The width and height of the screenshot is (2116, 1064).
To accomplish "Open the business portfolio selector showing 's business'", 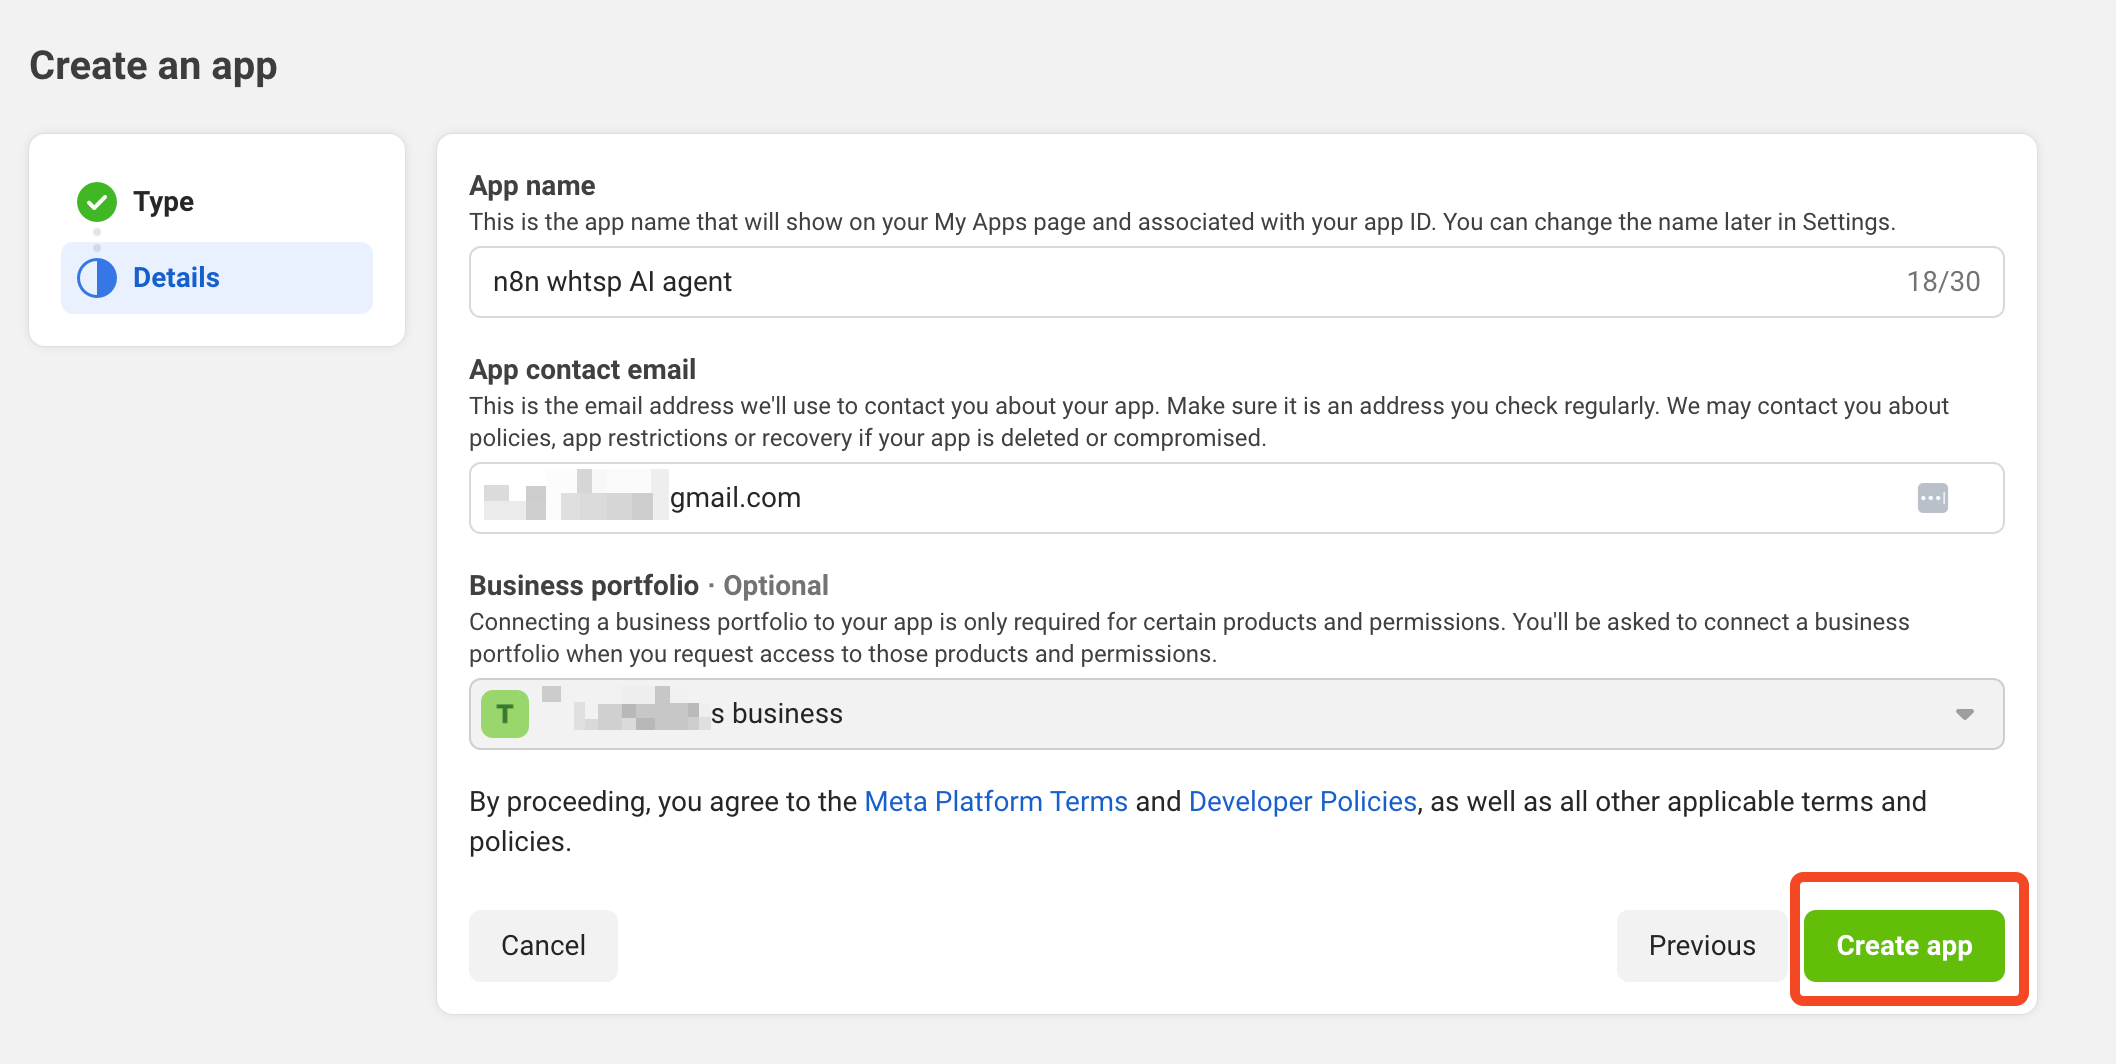I will (1200, 714).
